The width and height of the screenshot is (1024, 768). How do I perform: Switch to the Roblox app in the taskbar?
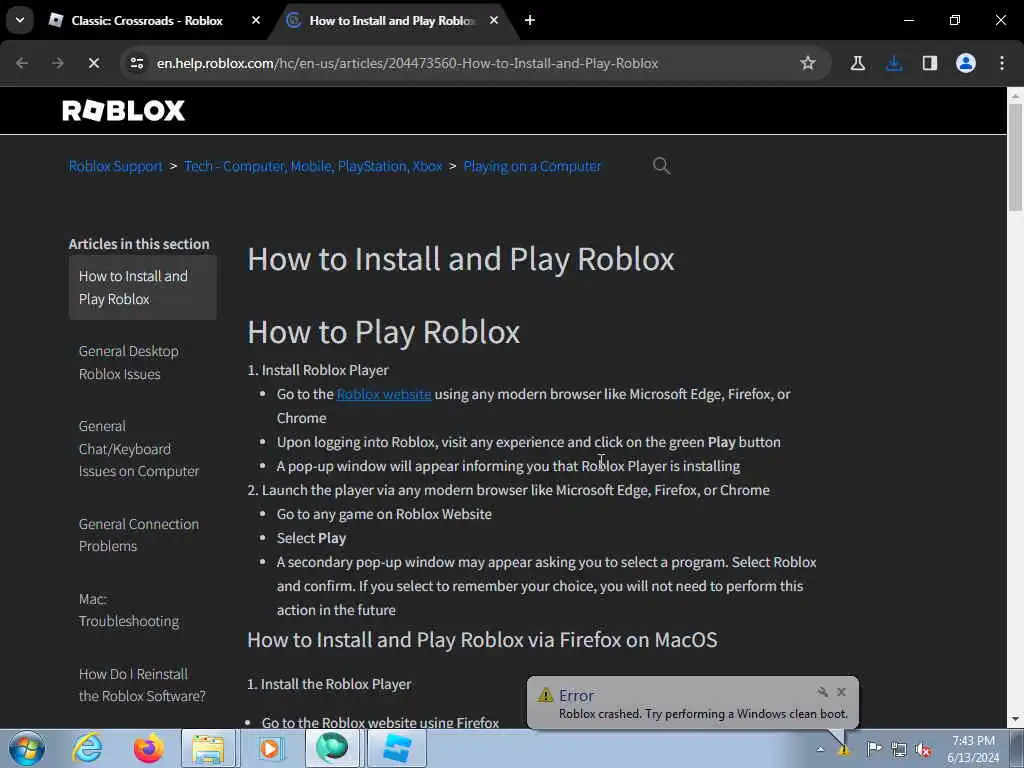[x=396, y=748]
